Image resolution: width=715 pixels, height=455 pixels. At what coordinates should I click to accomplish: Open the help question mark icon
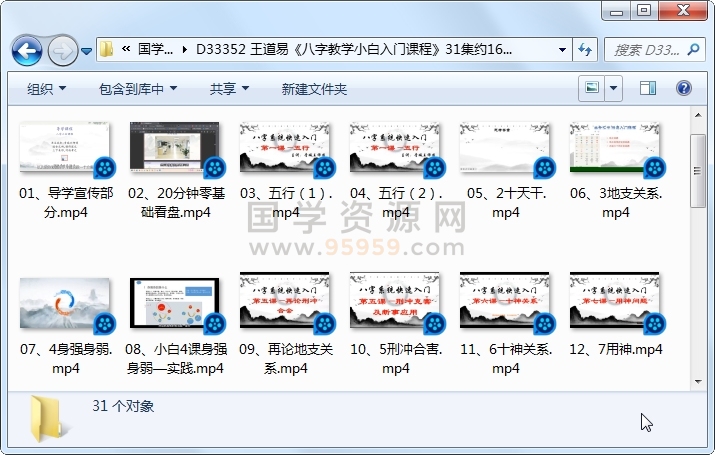click(684, 88)
